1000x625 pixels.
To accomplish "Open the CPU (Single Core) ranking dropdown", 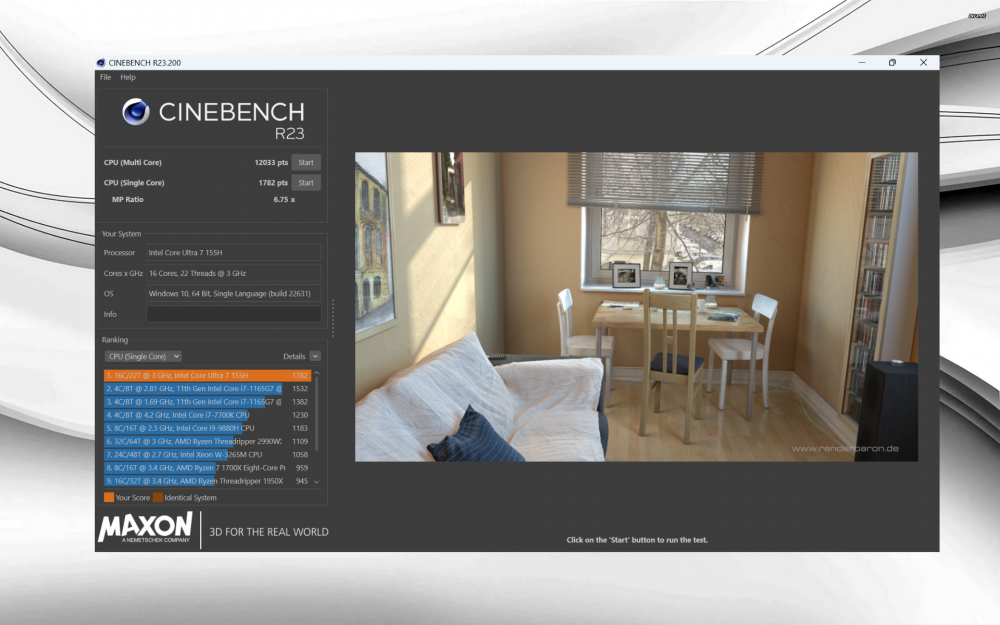I will [x=143, y=357].
